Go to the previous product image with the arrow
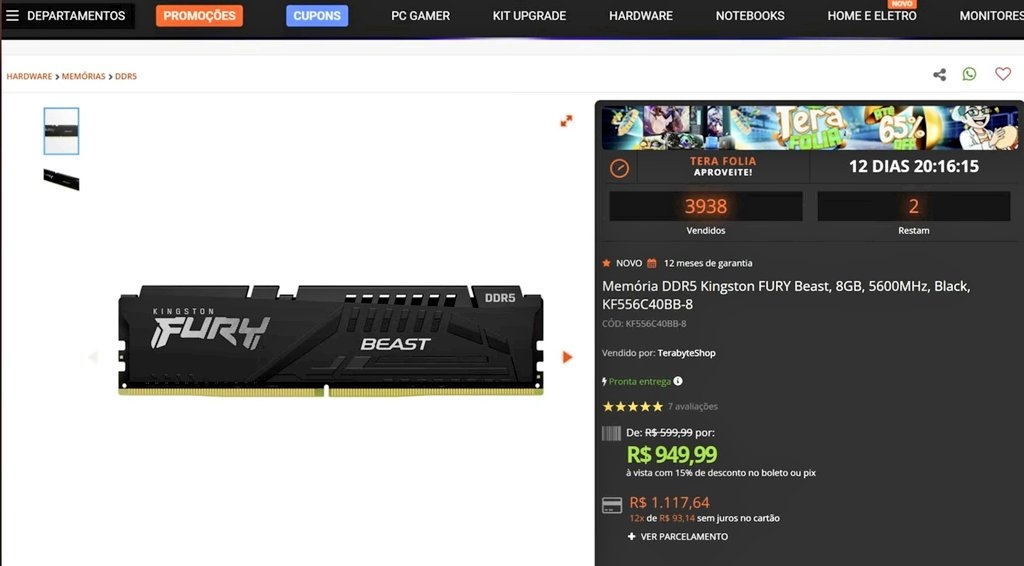The width and height of the screenshot is (1024, 566). point(93,357)
